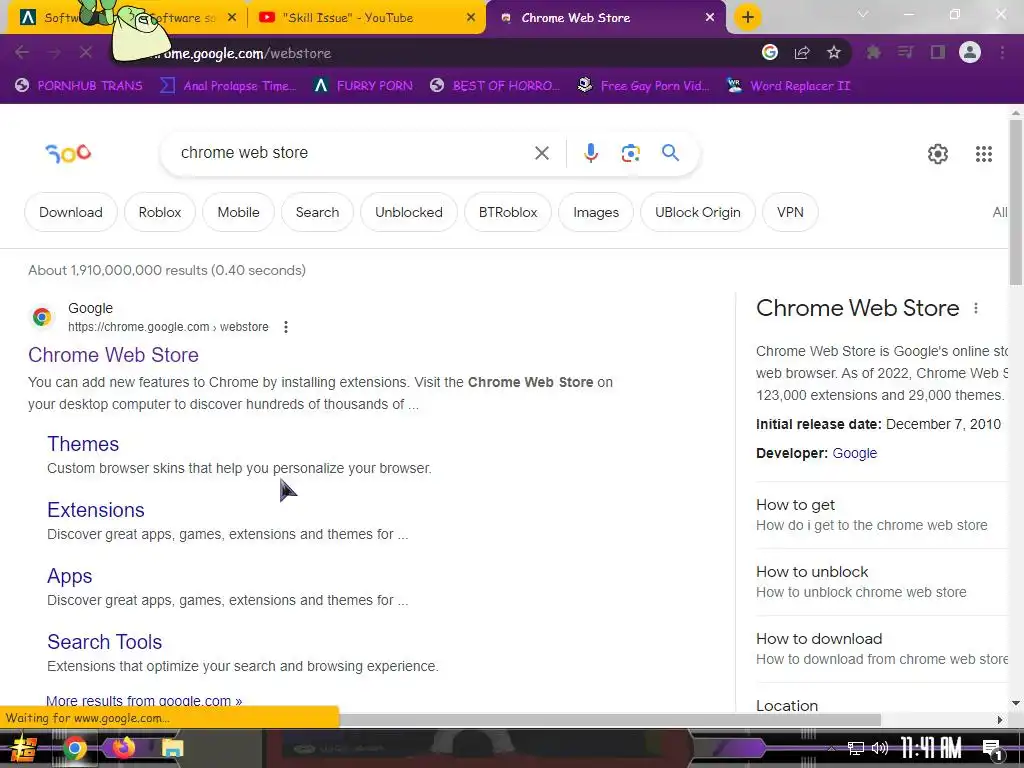
Task: Expand the How to download section
Action: coord(882,648)
